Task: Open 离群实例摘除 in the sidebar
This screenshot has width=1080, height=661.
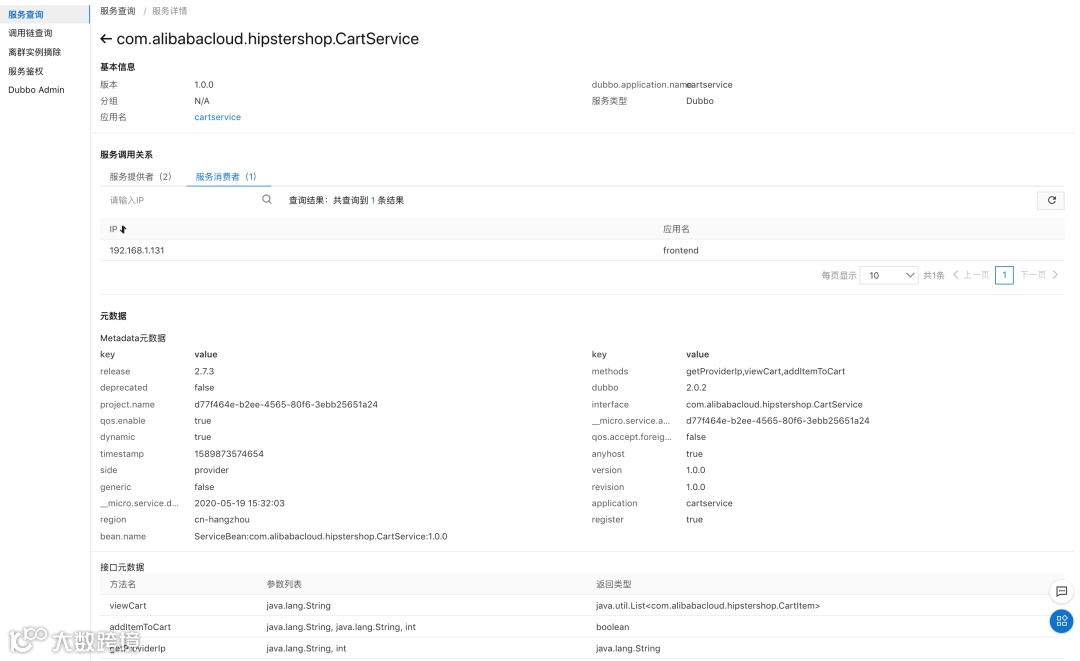Action: click(34, 52)
